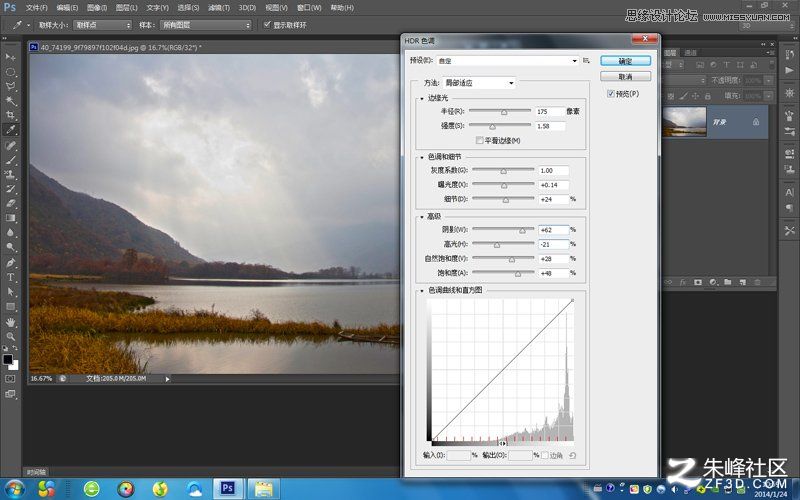This screenshot has height=500, width=800.
Task: Open the sample layers dropdown (所有图层)
Action: 206,25
